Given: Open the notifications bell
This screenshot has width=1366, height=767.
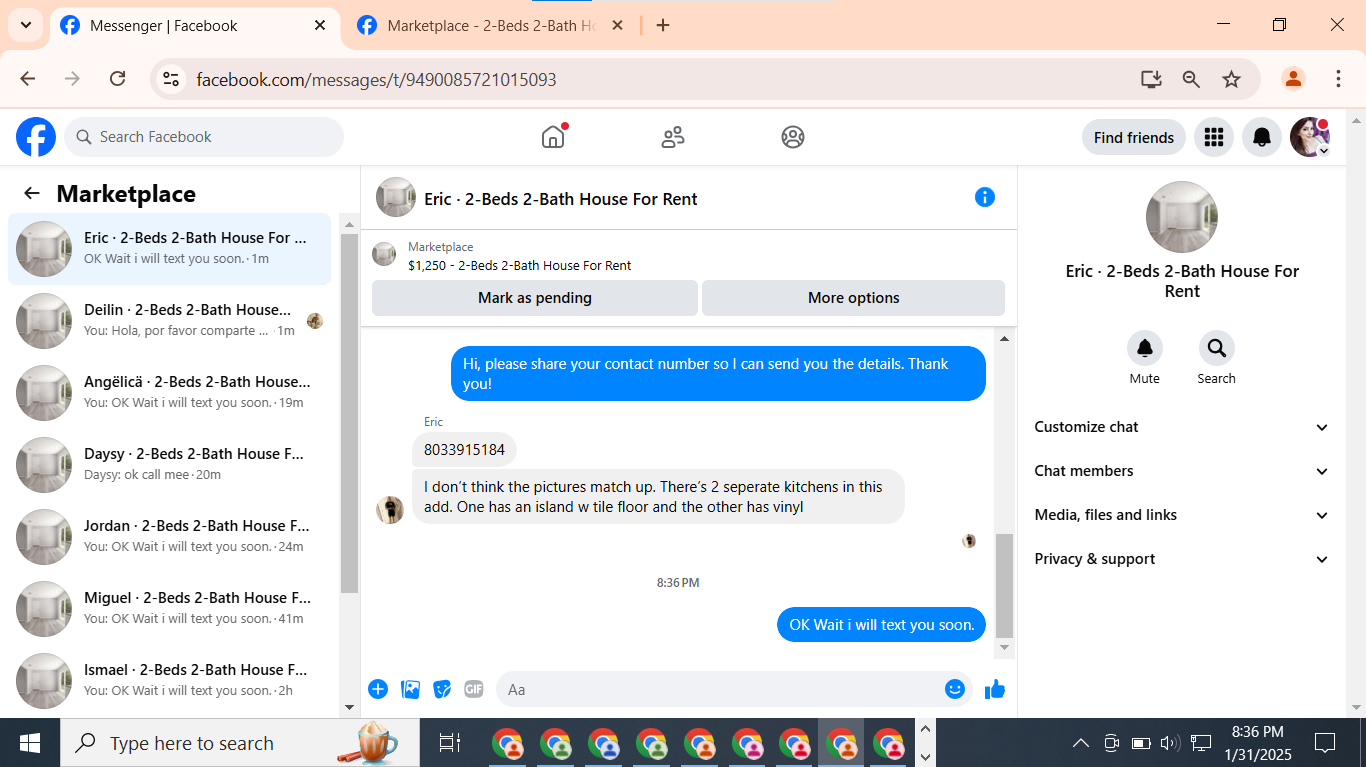Looking at the screenshot, I should (1262, 137).
